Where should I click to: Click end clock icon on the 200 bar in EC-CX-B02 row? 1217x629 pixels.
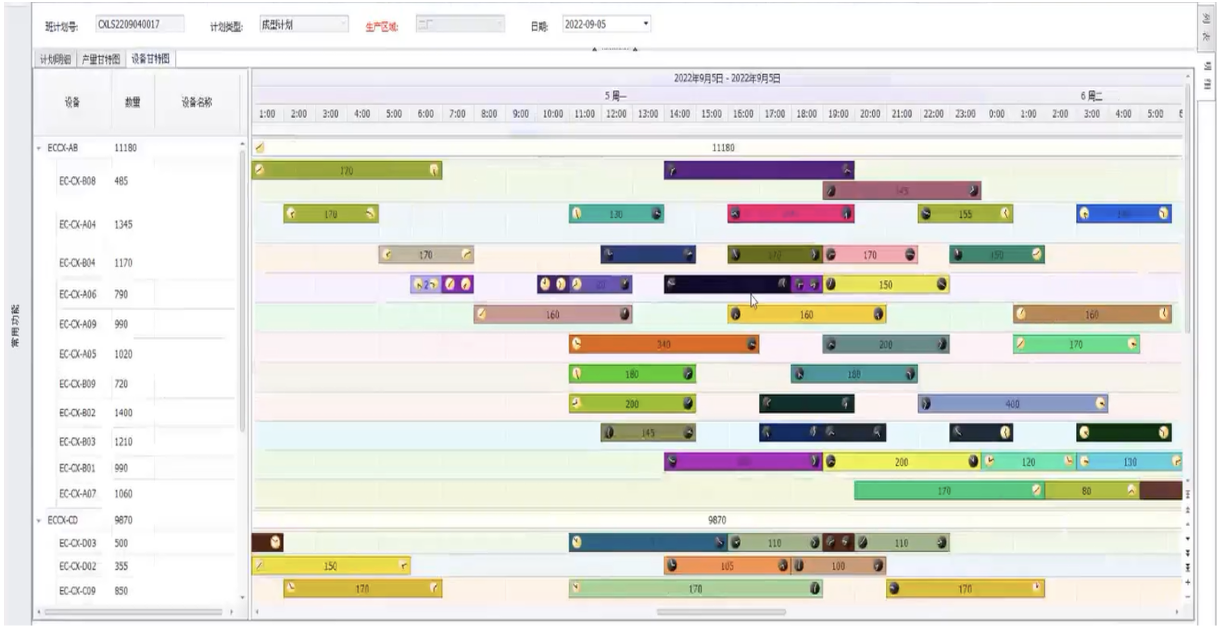[x=688, y=403]
